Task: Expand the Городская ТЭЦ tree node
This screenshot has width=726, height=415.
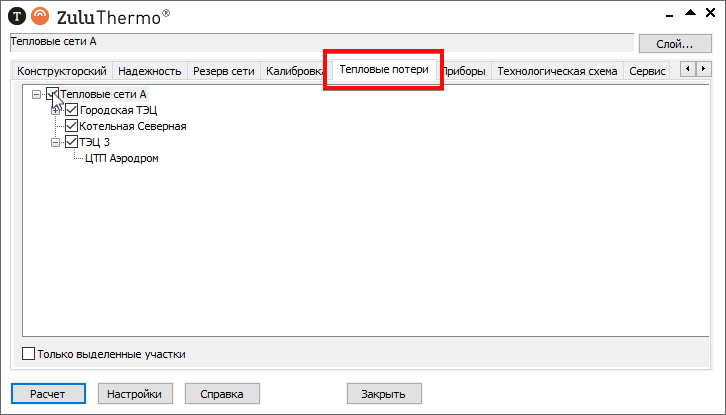Action: [x=56, y=110]
